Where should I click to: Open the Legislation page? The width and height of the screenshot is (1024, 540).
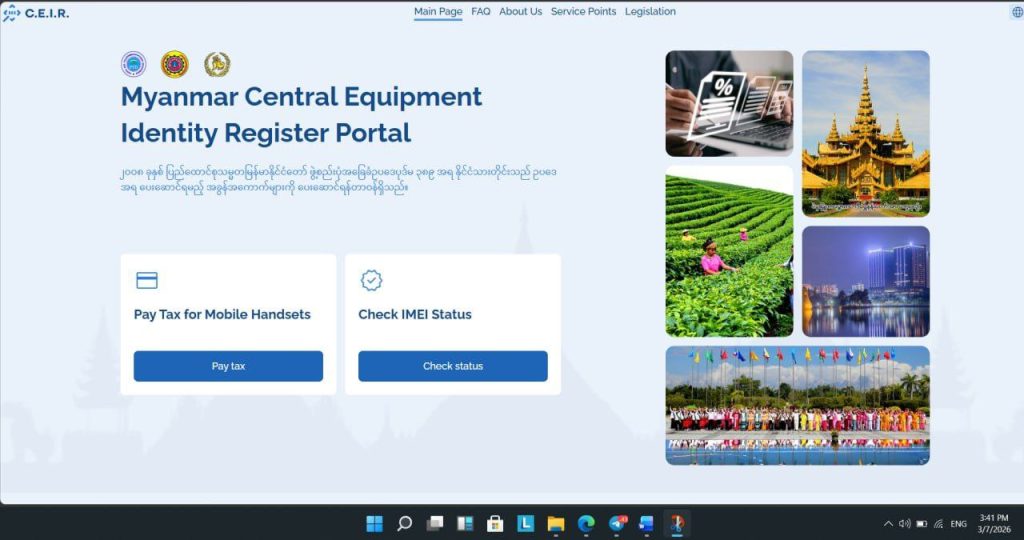(650, 12)
